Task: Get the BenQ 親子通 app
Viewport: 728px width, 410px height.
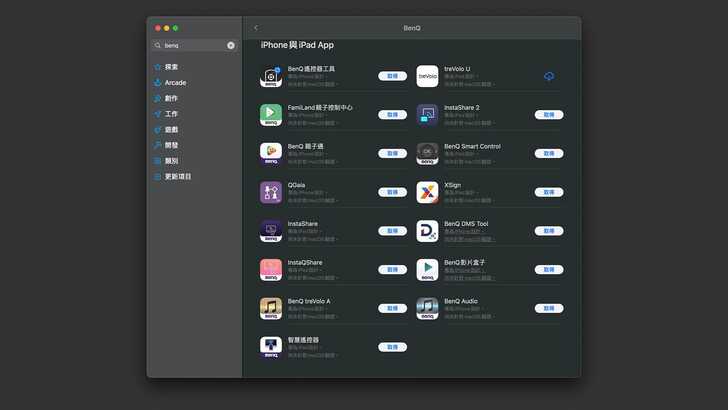Action: pyautogui.click(x=392, y=153)
